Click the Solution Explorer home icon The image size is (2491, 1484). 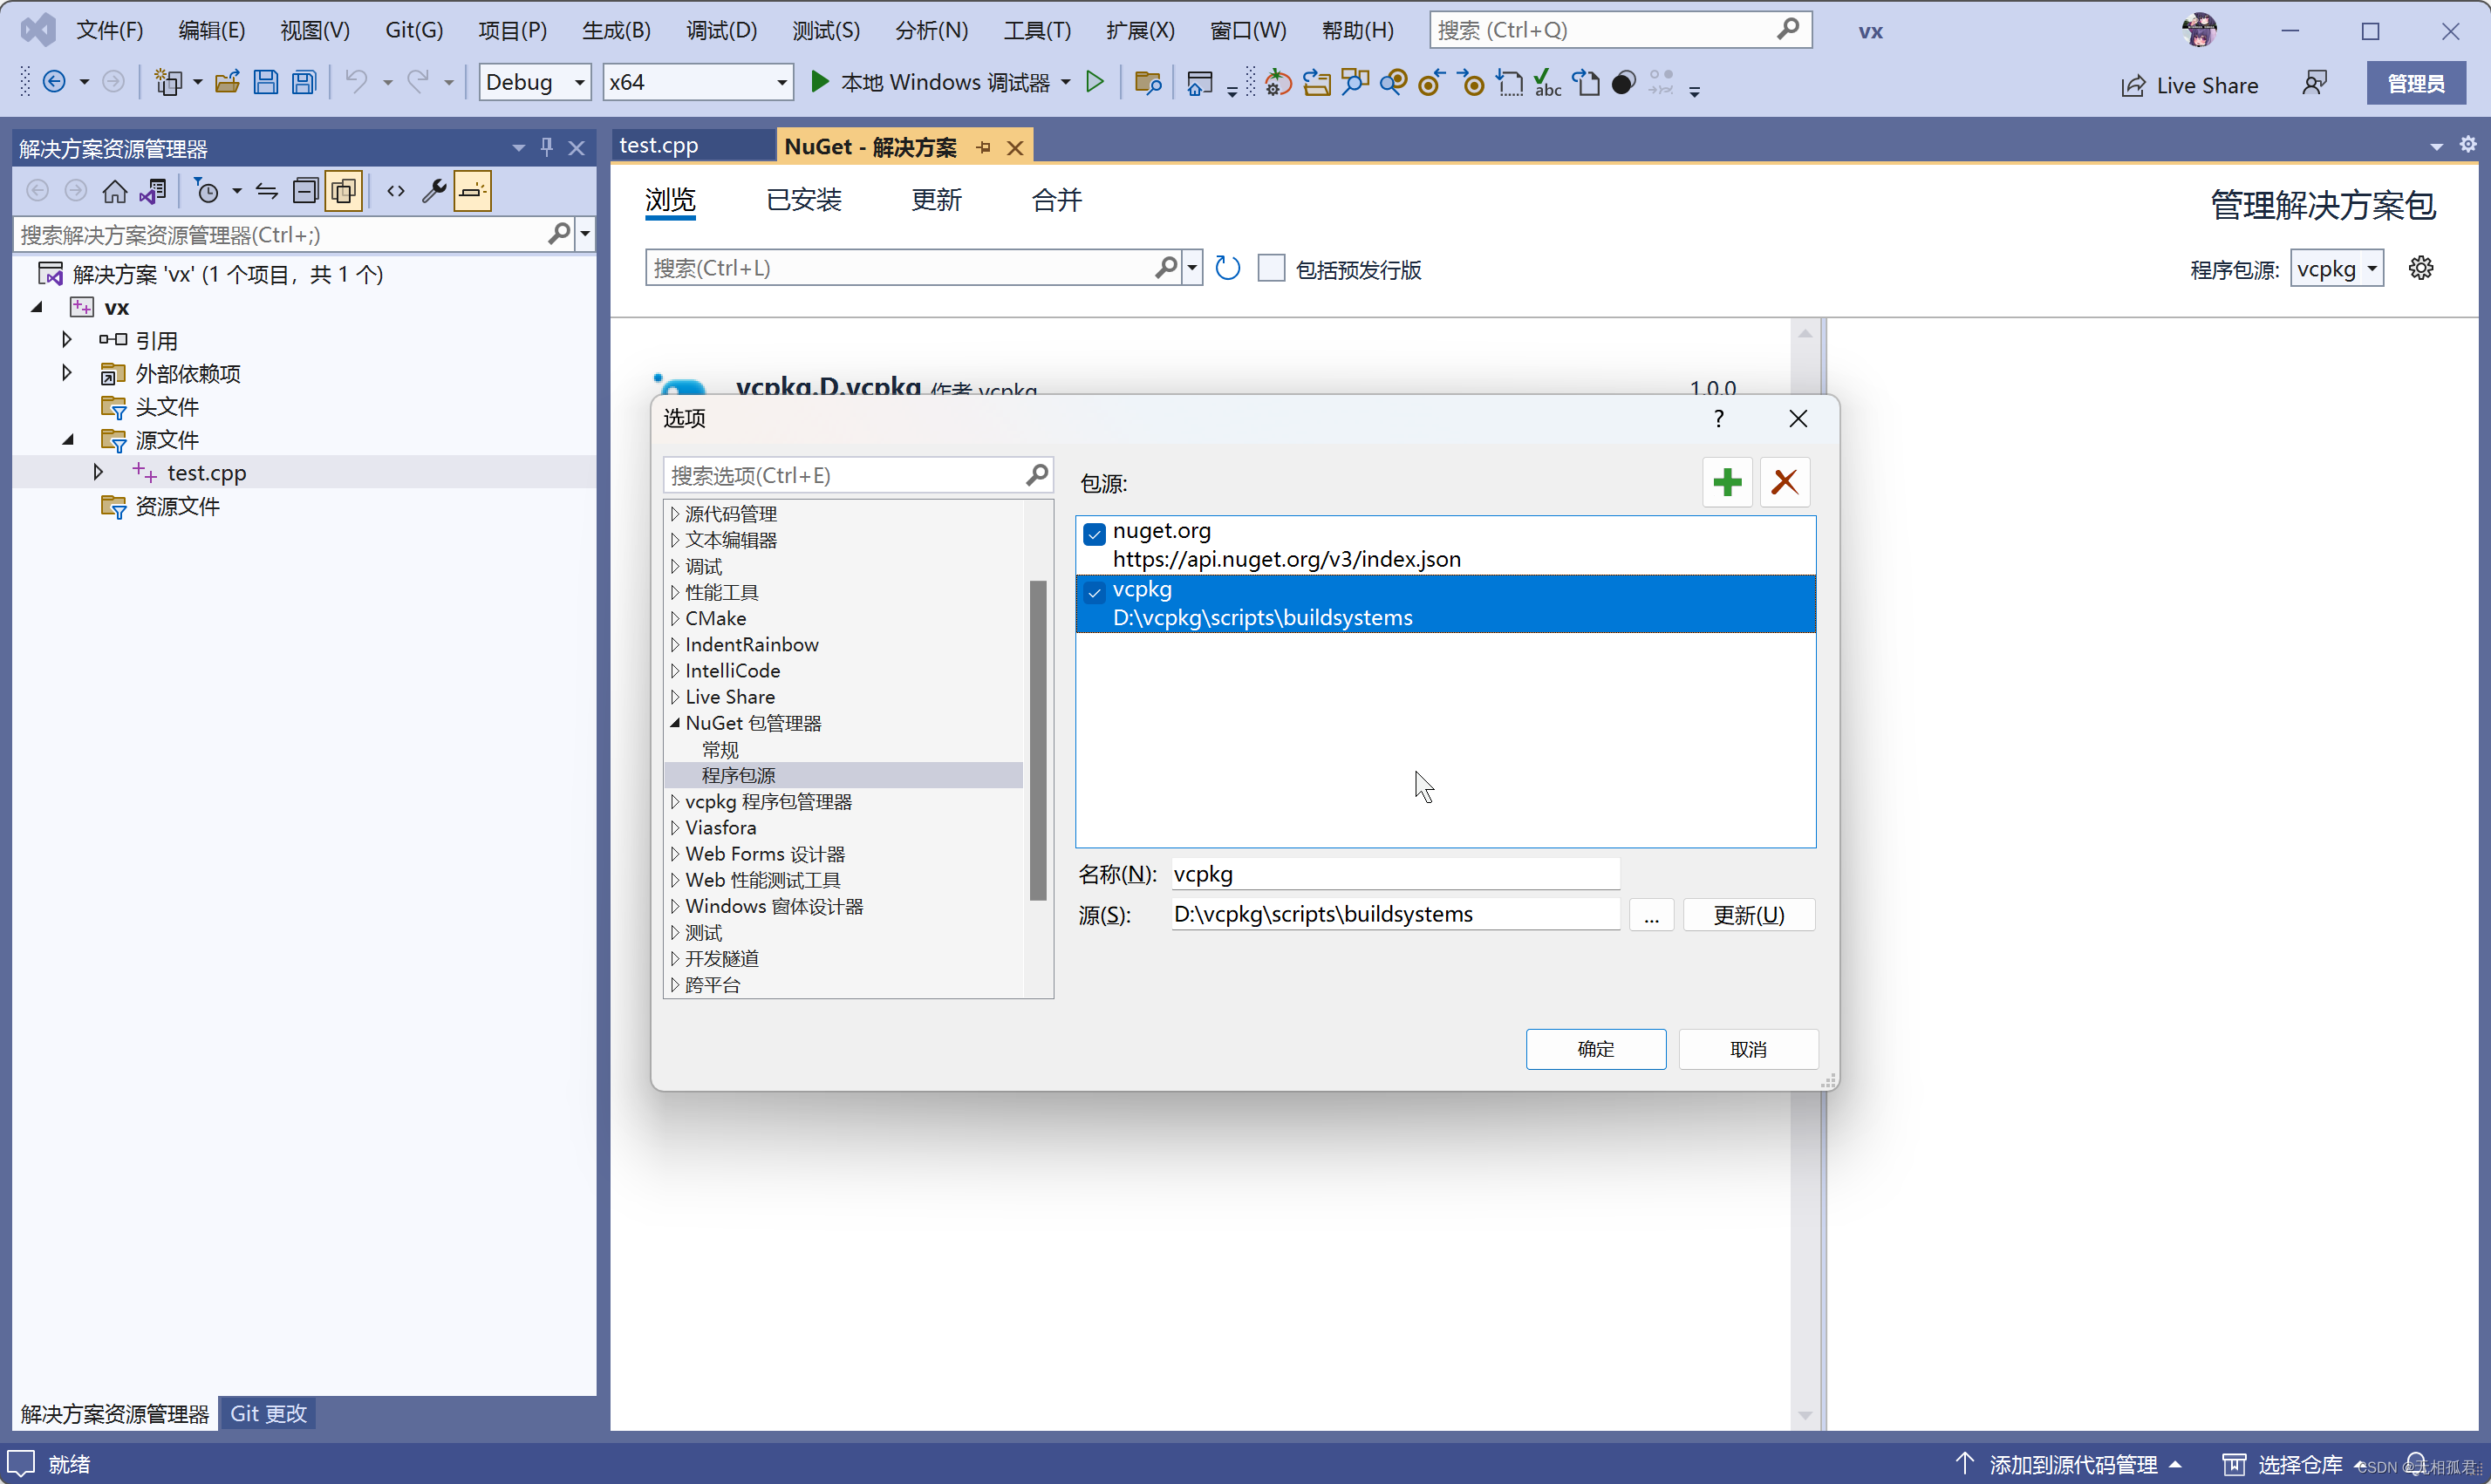[x=115, y=191]
